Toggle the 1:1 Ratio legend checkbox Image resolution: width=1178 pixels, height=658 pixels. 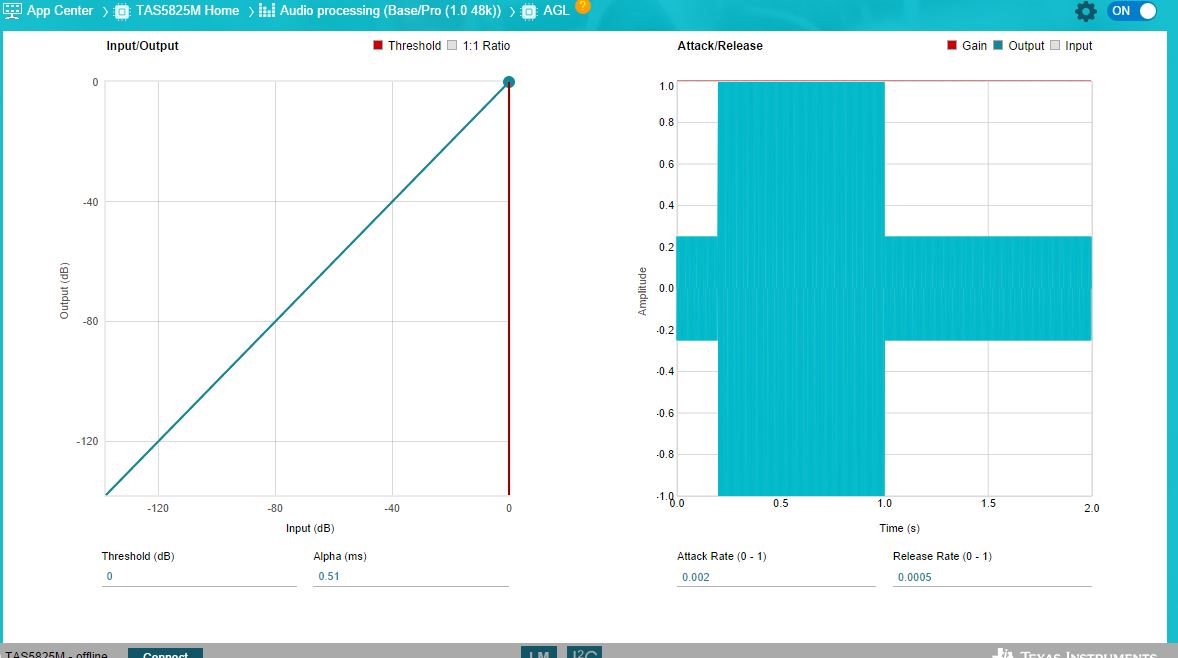point(452,45)
